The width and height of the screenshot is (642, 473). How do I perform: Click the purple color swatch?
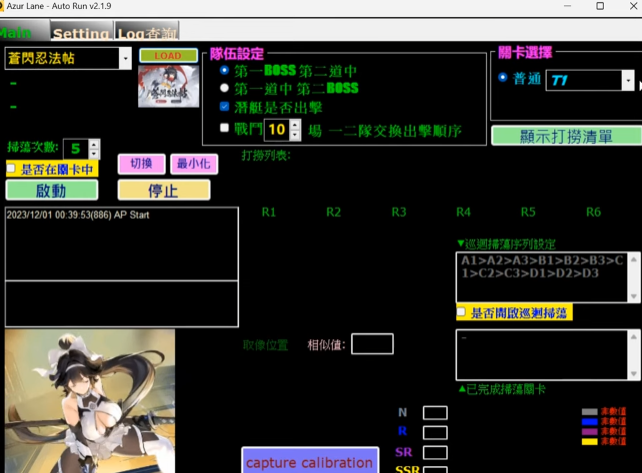tap(590, 432)
